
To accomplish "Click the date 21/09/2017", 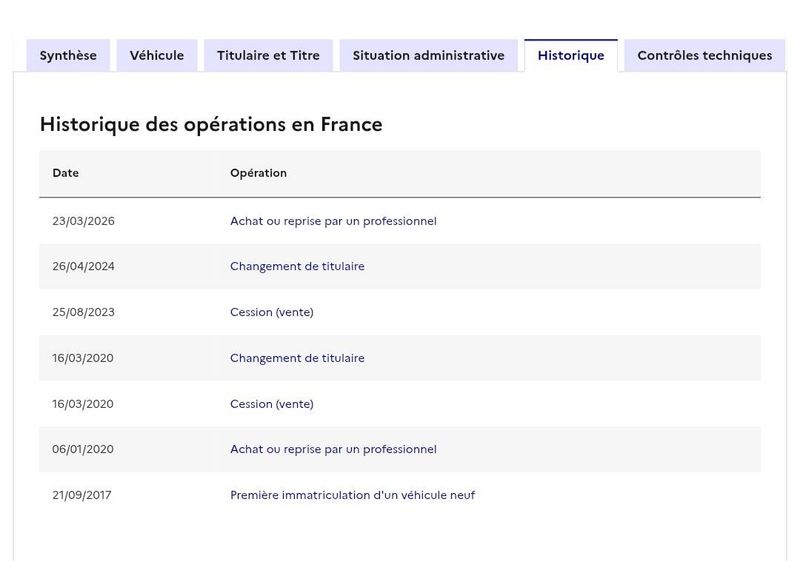I will coord(82,495).
